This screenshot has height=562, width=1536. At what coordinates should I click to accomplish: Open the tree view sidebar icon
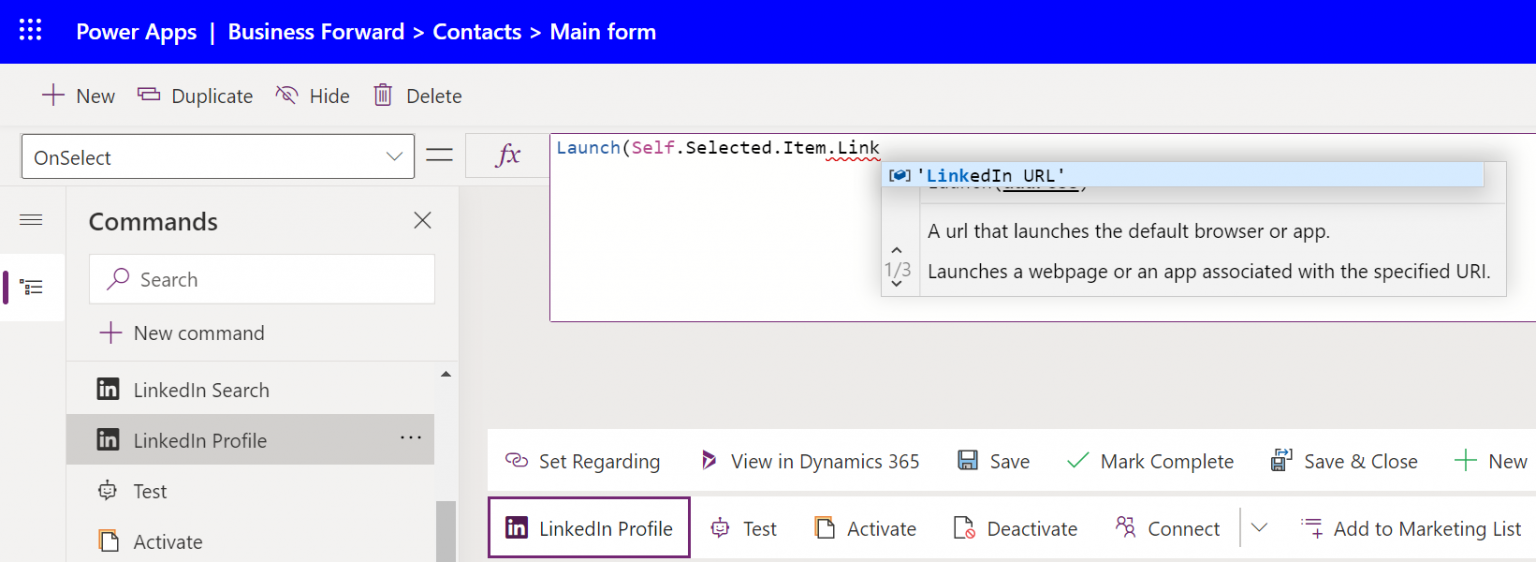32,287
